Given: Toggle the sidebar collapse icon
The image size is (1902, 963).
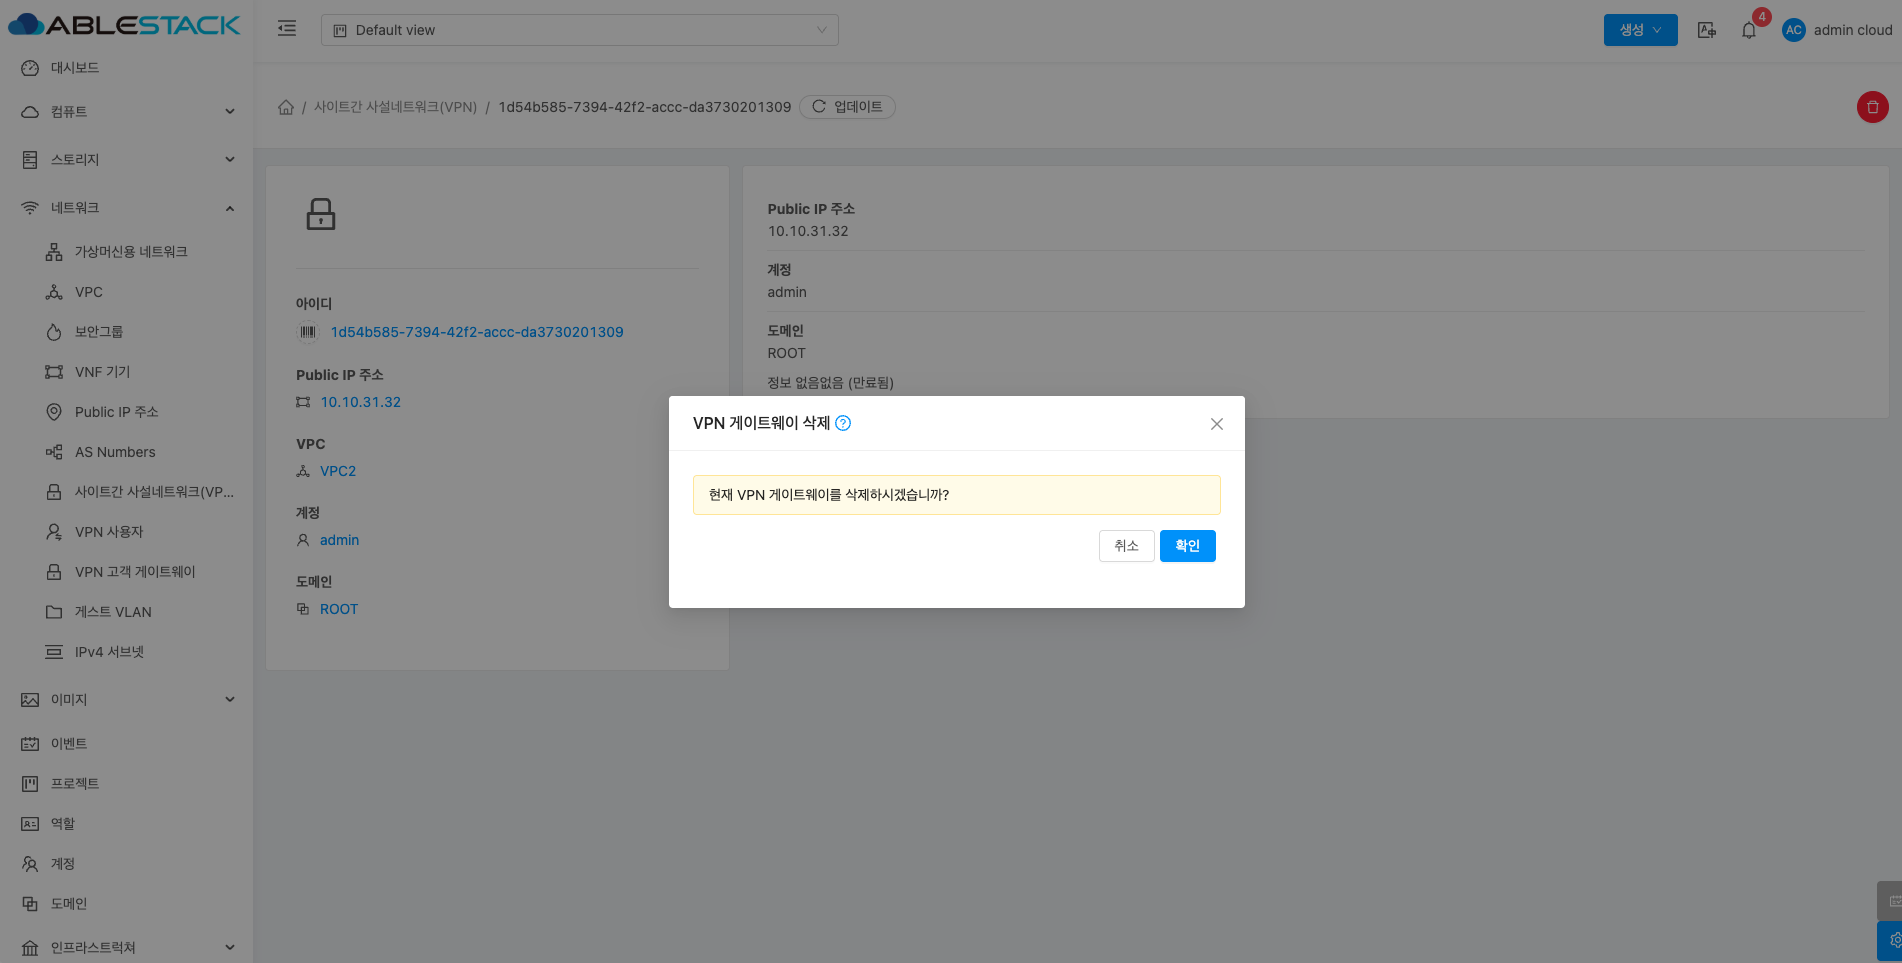Looking at the screenshot, I should [x=287, y=29].
